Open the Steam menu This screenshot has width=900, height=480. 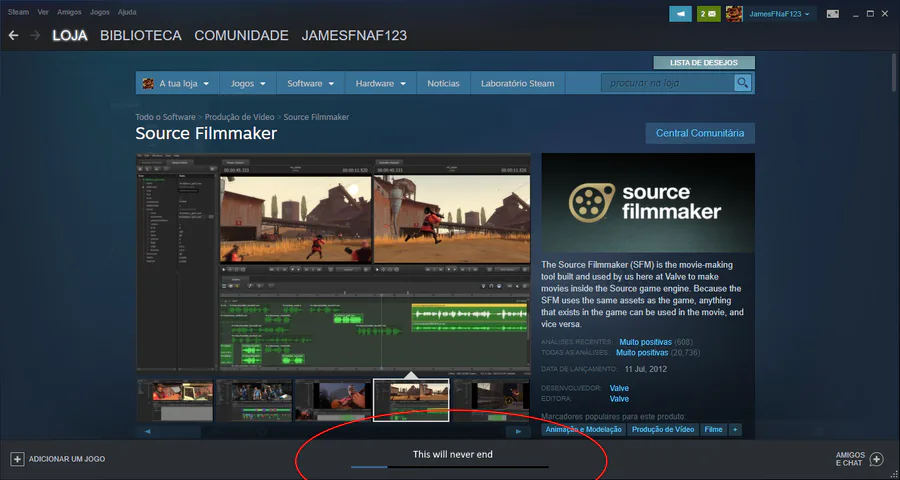(18, 12)
